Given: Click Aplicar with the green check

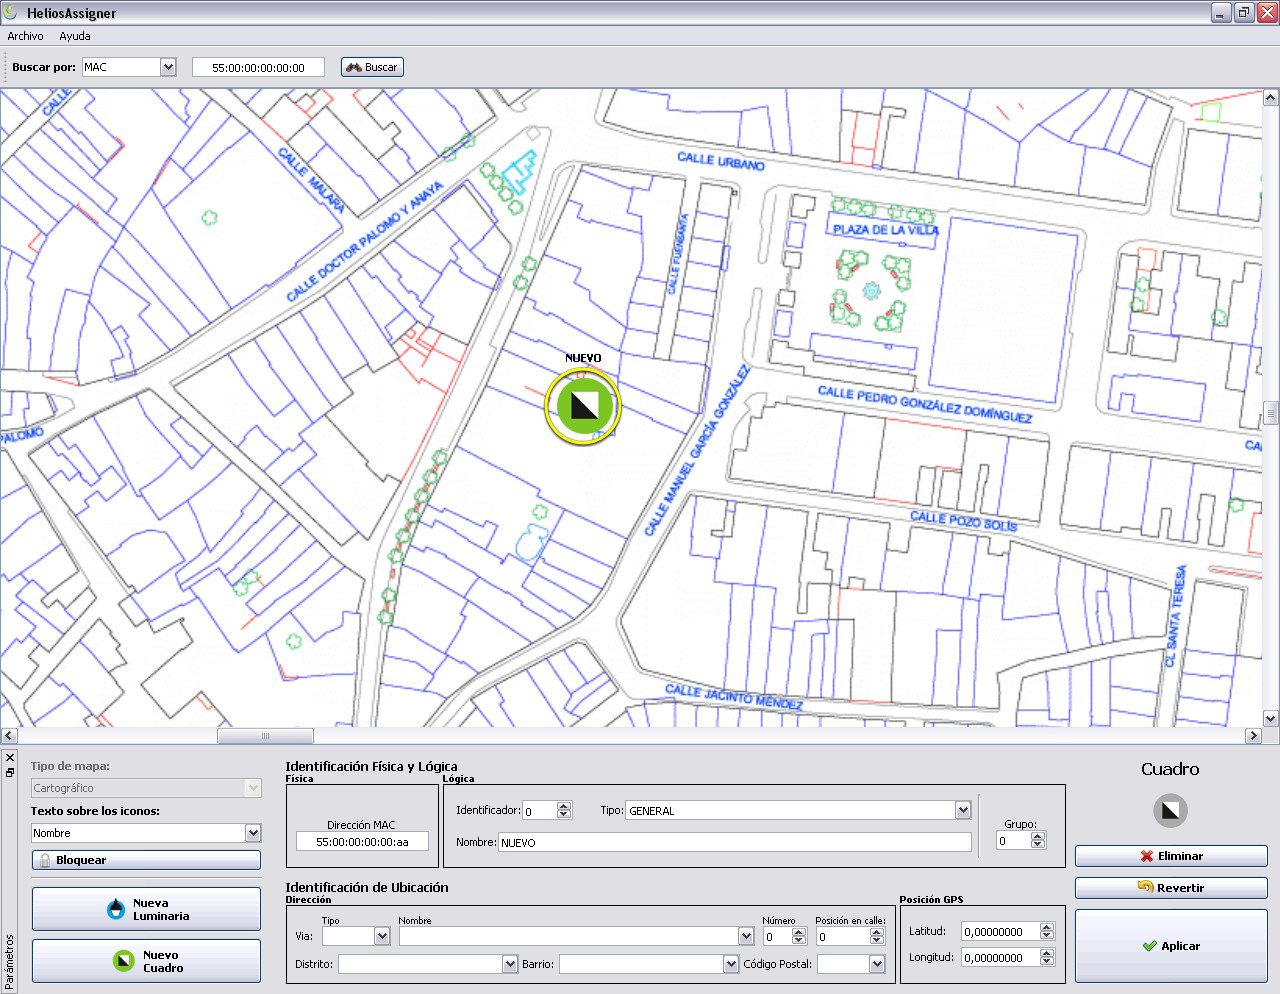Looking at the screenshot, I should coord(1171,946).
